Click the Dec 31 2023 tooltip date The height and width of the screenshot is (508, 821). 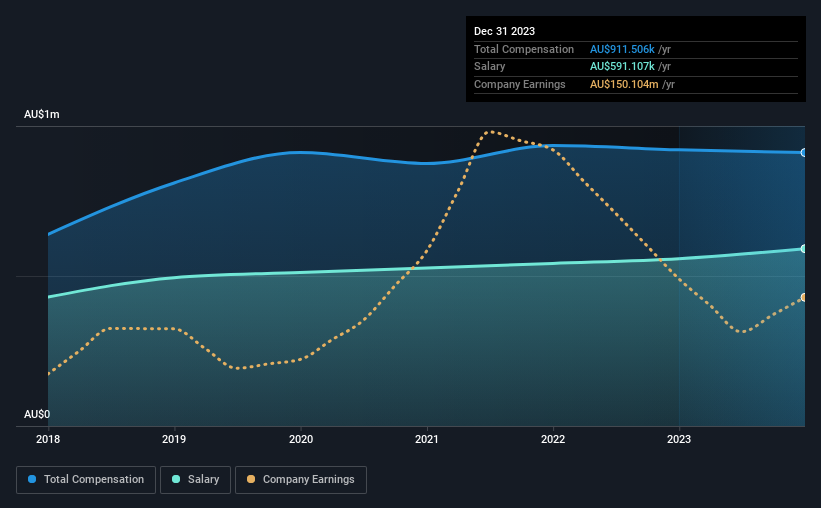click(x=504, y=31)
